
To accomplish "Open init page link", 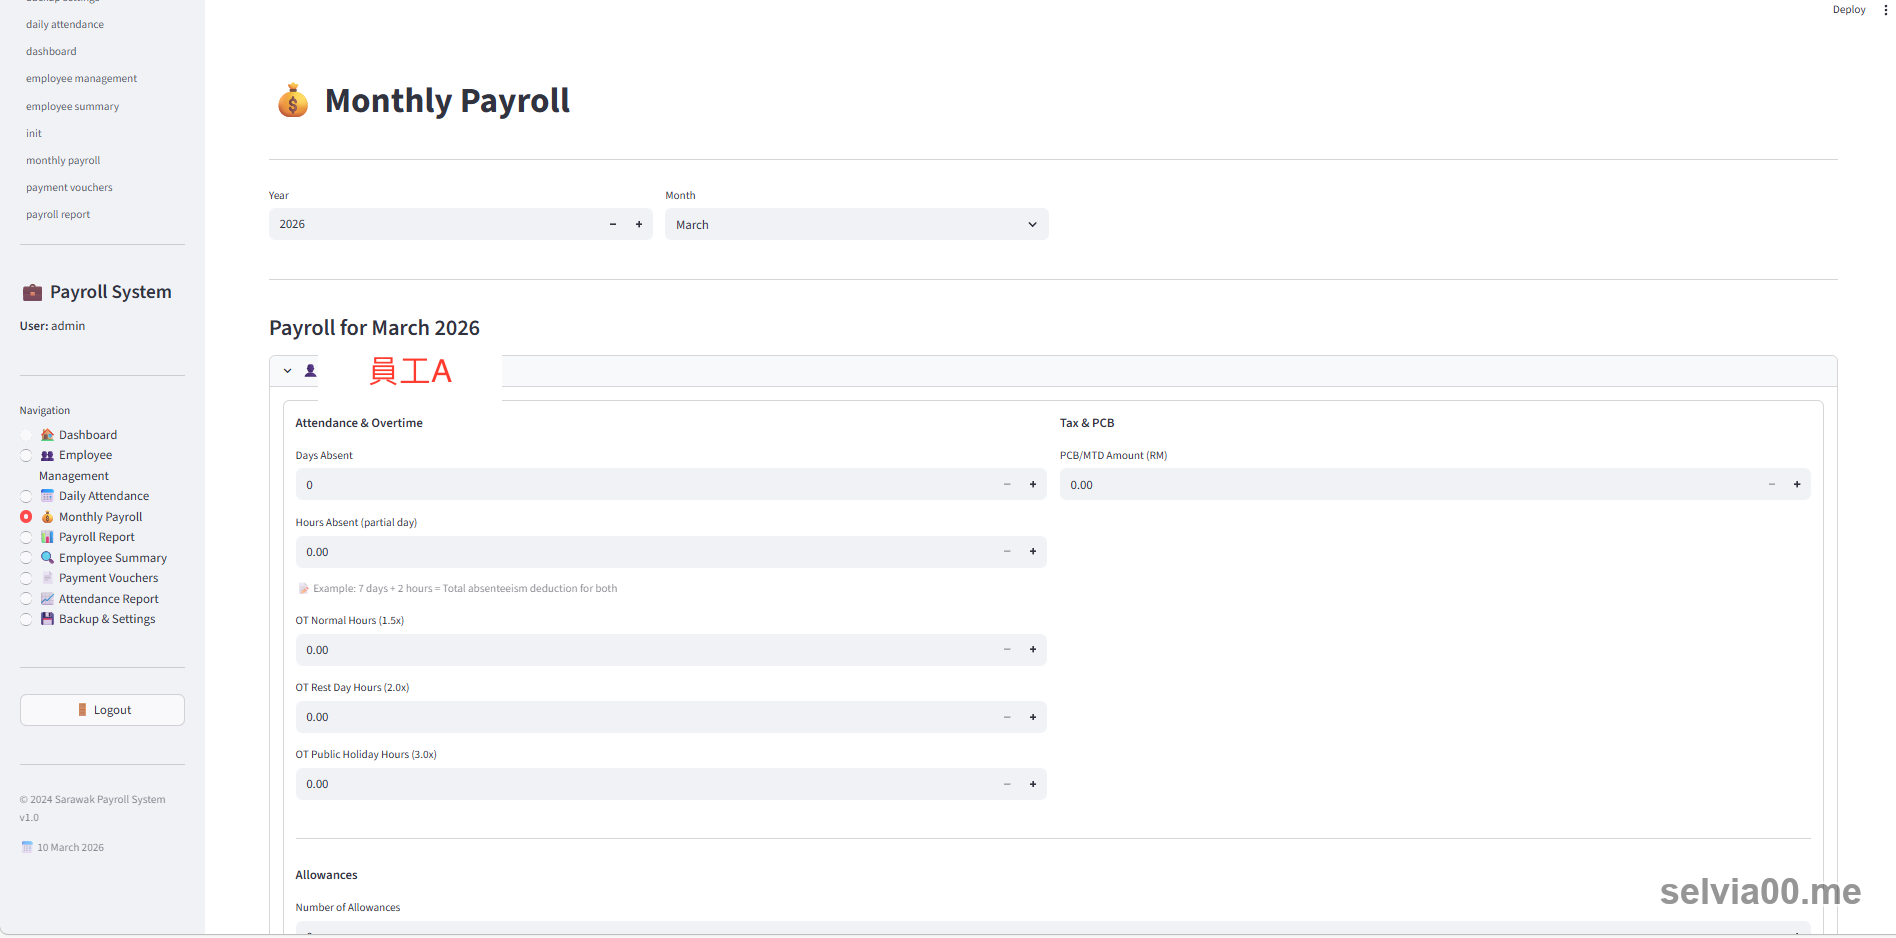I will tap(34, 133).
